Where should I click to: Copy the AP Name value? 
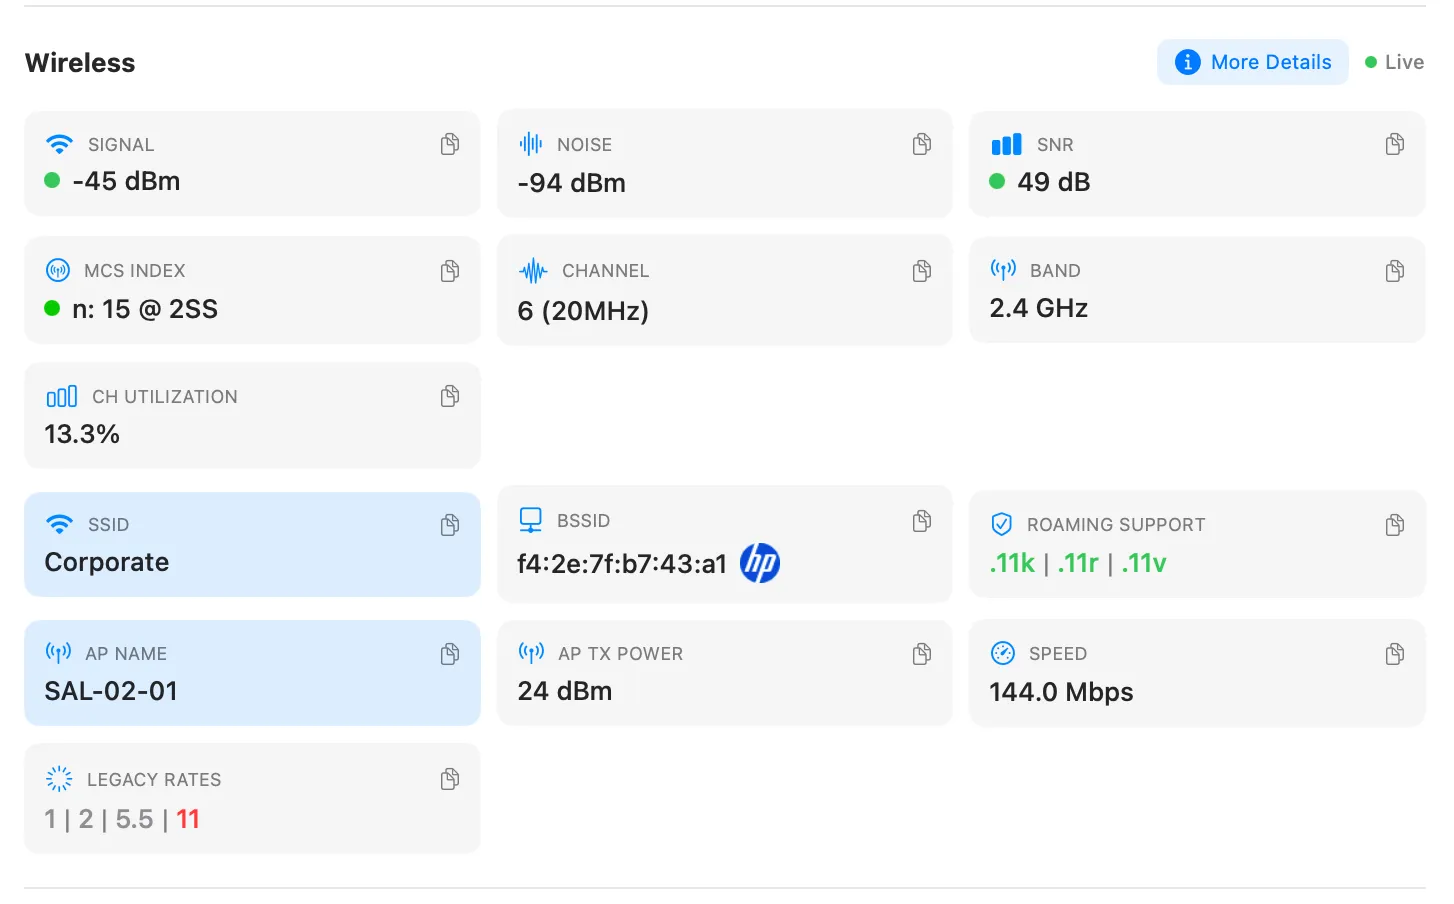tap(450, 654)
